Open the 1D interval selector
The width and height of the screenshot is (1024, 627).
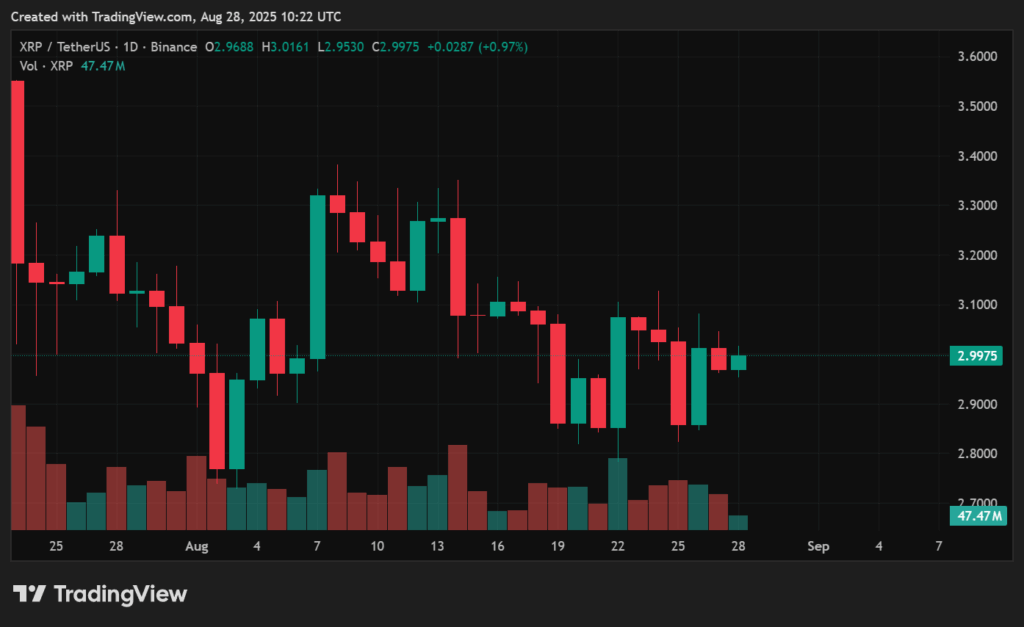[131, 47]
